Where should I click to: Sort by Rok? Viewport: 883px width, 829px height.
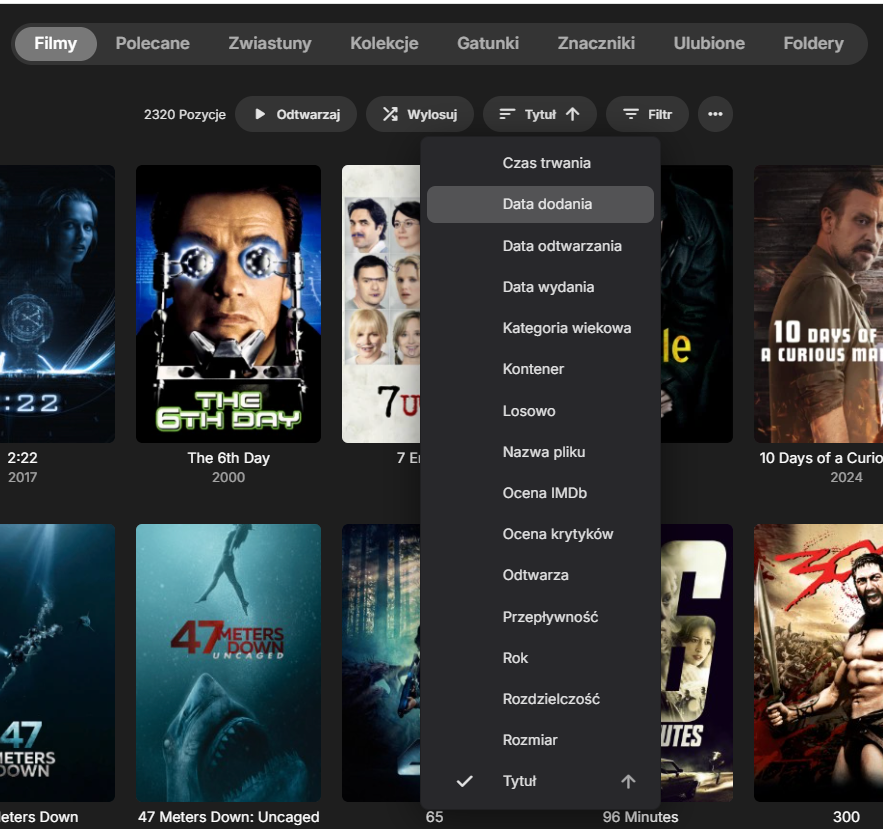(x=541, y=658)
